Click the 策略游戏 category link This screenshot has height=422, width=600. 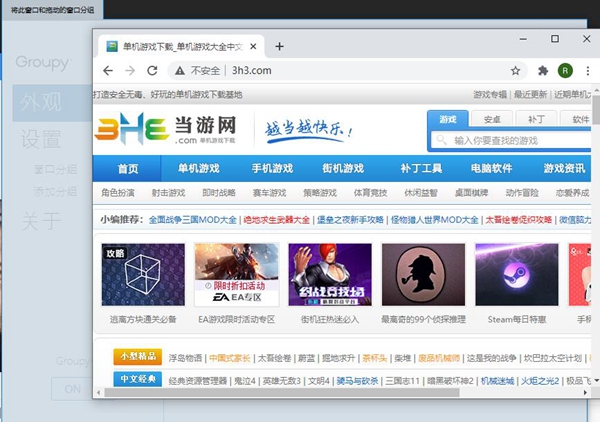click(320, 193)
